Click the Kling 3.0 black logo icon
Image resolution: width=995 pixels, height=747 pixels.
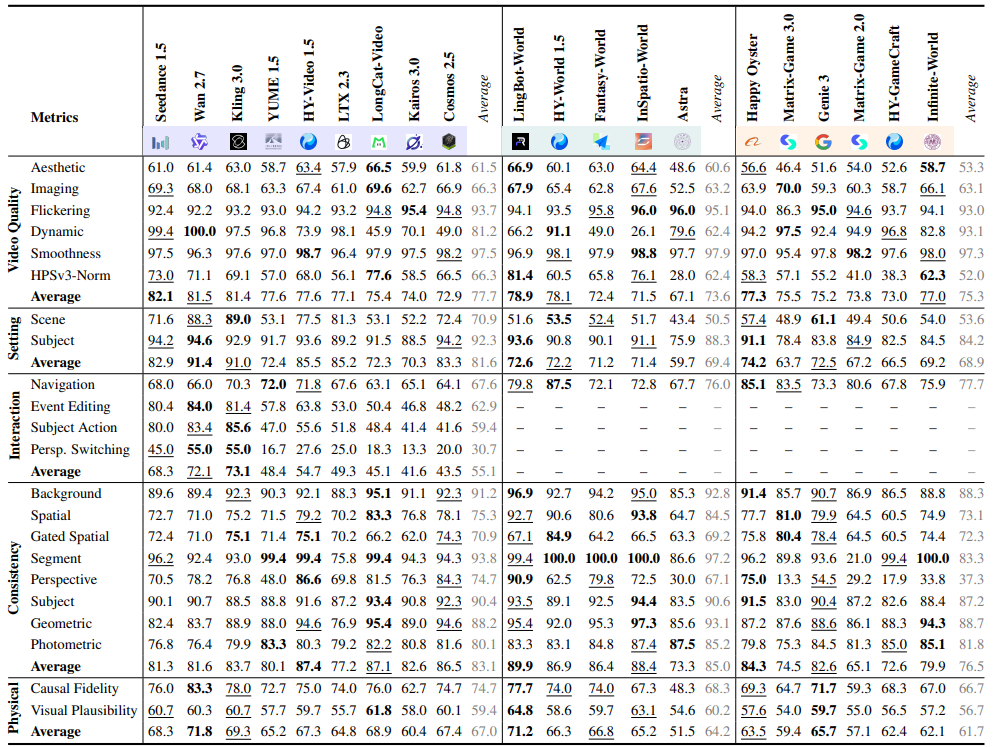[238, 142]
